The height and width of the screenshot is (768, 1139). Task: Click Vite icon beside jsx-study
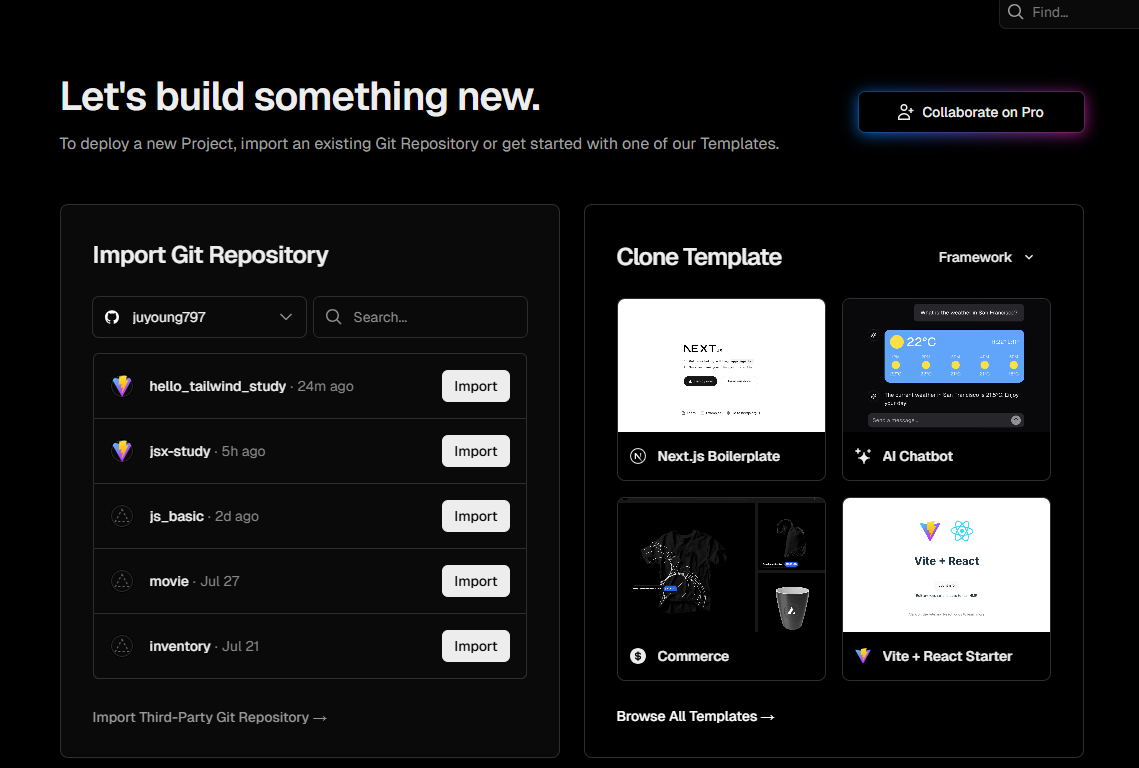[122, 451]
